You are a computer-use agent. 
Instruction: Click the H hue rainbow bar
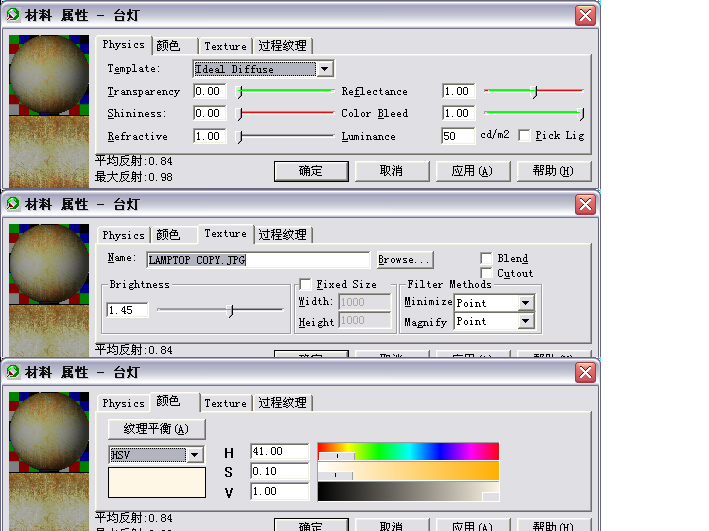pyautogui.click(x=408, y=451)
